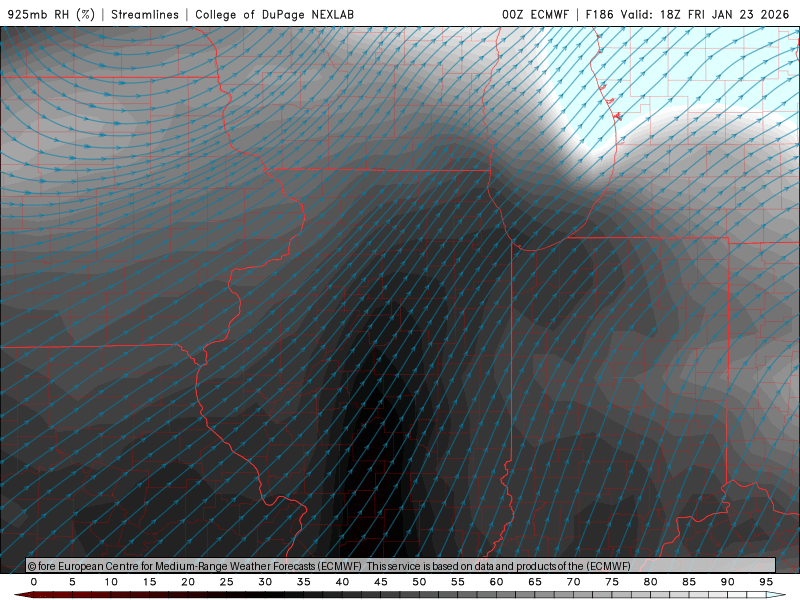The height and width of the screenshot is (600, 800).
Task: Select the "Streamlines" label in the header
Action: click(x=145, y=14)
